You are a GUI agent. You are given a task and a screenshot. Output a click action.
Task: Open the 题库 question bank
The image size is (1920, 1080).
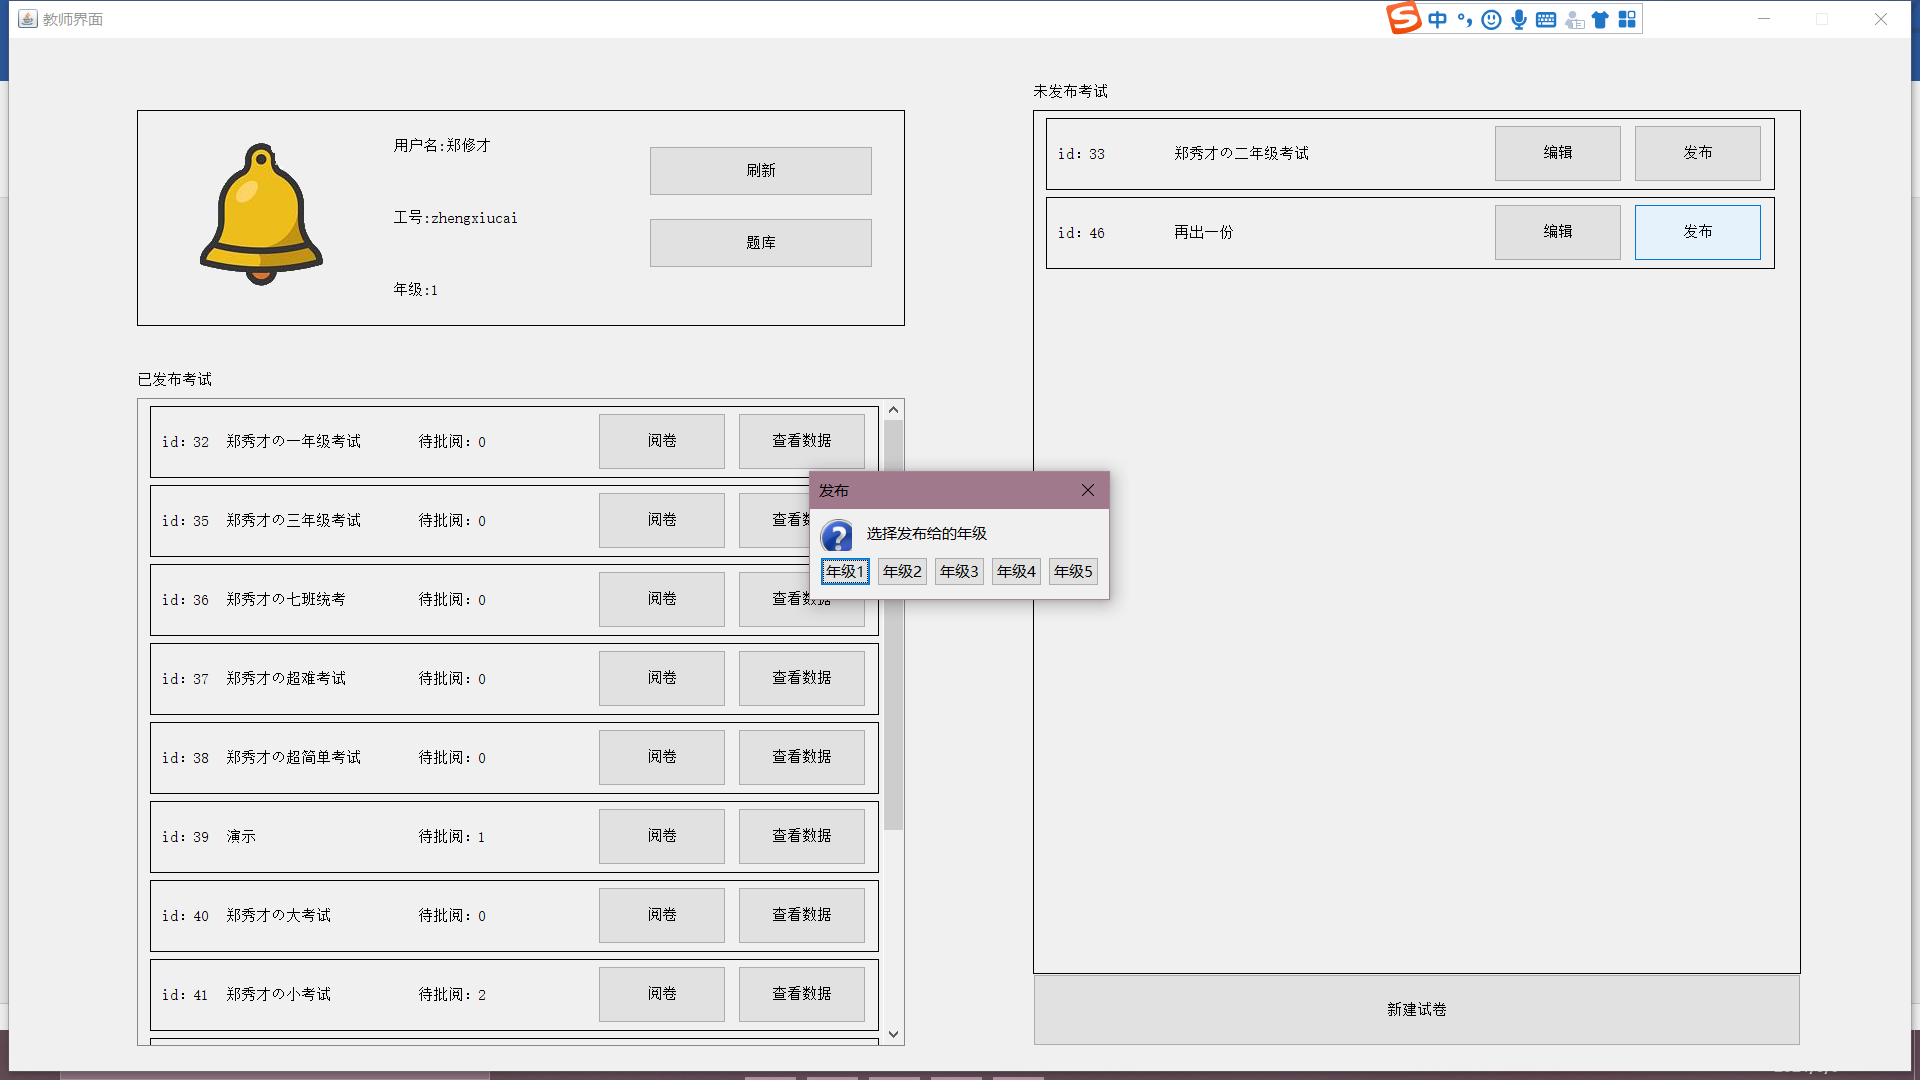(760, 243)
